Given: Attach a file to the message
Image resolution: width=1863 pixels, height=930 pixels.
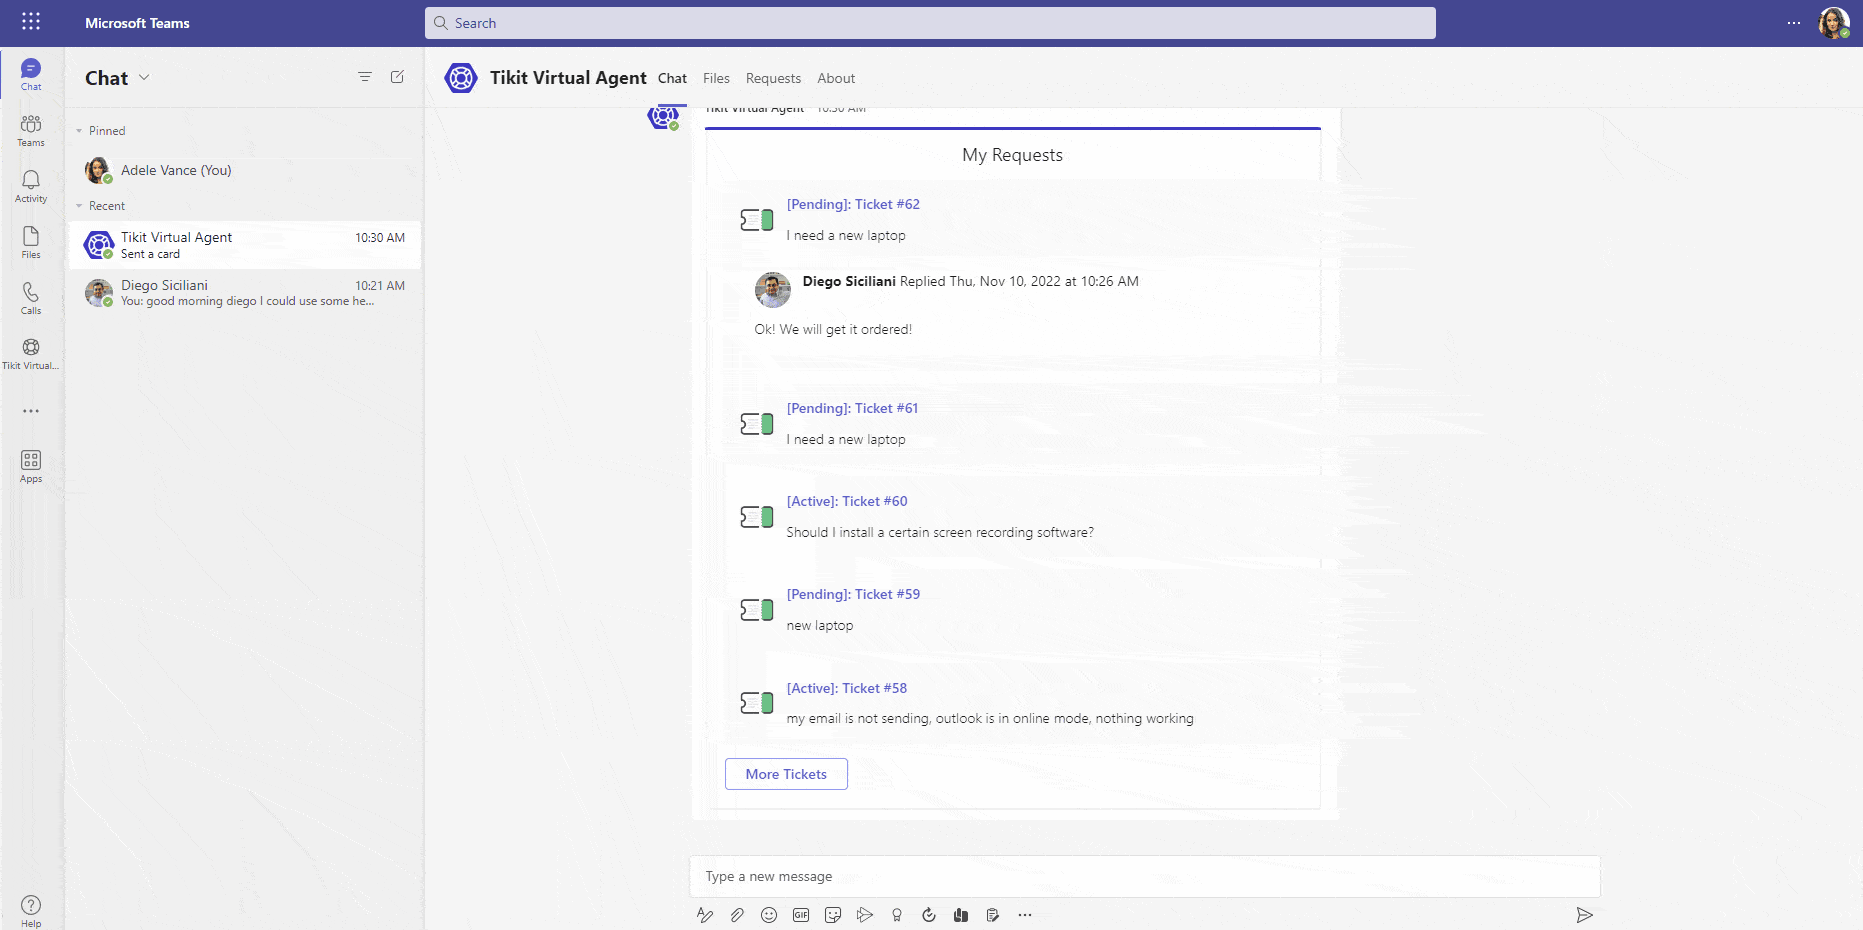Looking at the screenshot, I should pos(737,915).
